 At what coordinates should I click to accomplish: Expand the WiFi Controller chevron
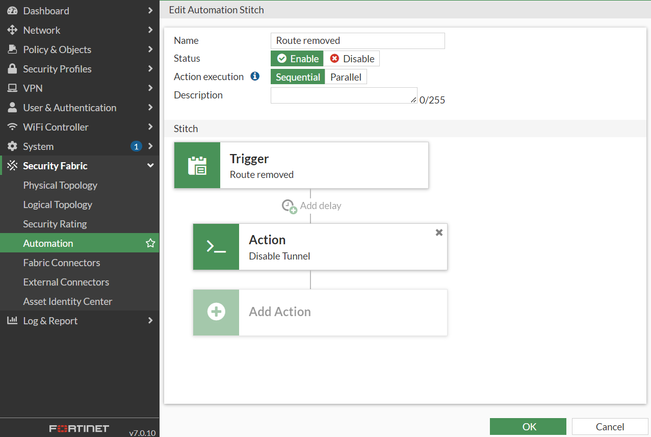click(x=150, y=127)
